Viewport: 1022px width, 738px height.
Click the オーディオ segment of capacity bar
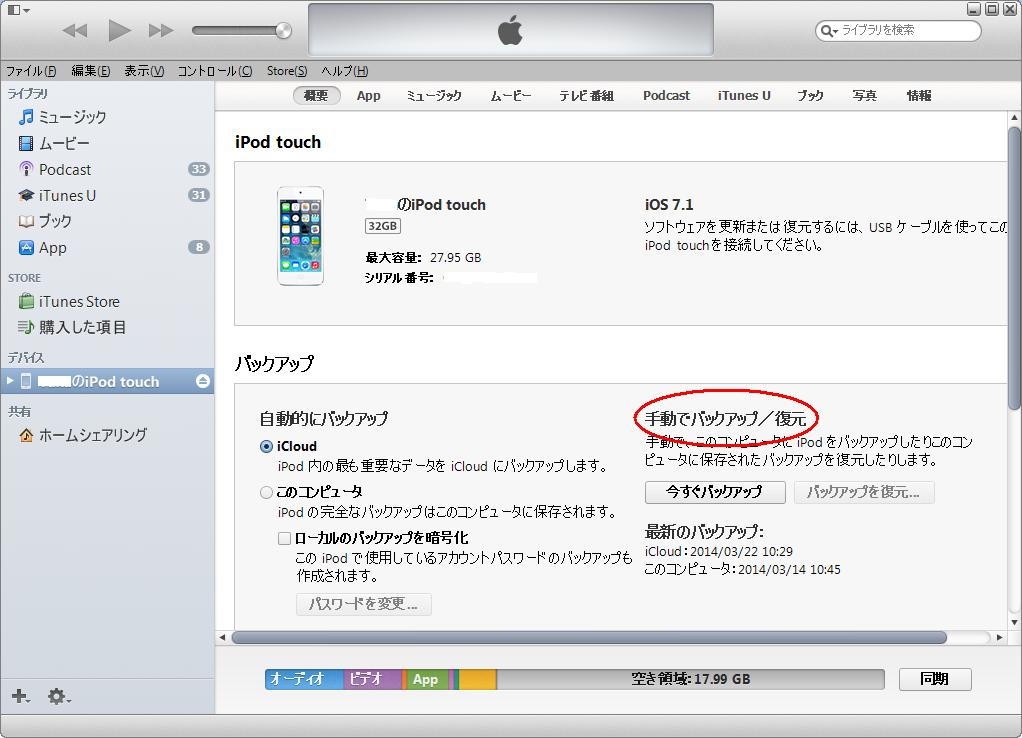point(304,679)
